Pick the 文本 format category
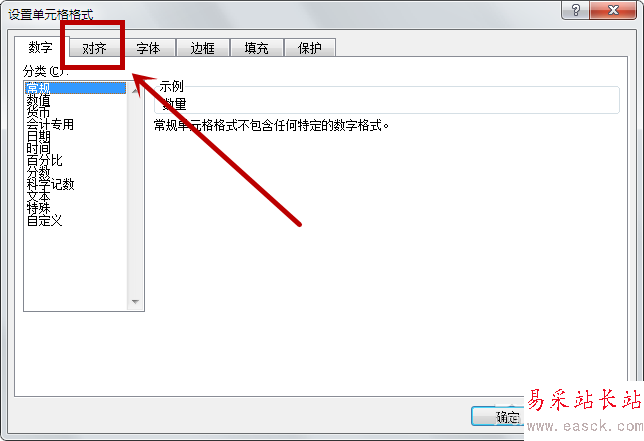Viewport: 644px width, 441px height. [38, 196]
